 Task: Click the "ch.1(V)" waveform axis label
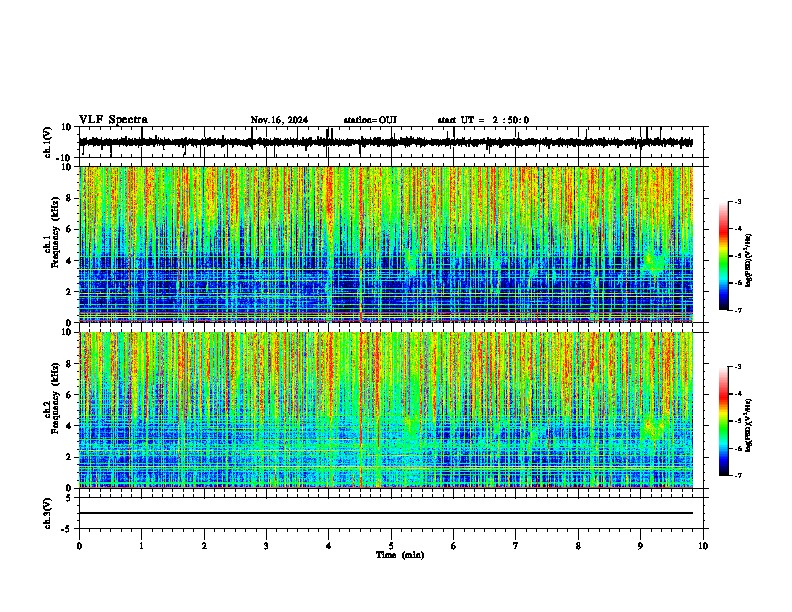click(x=48, y=142)
